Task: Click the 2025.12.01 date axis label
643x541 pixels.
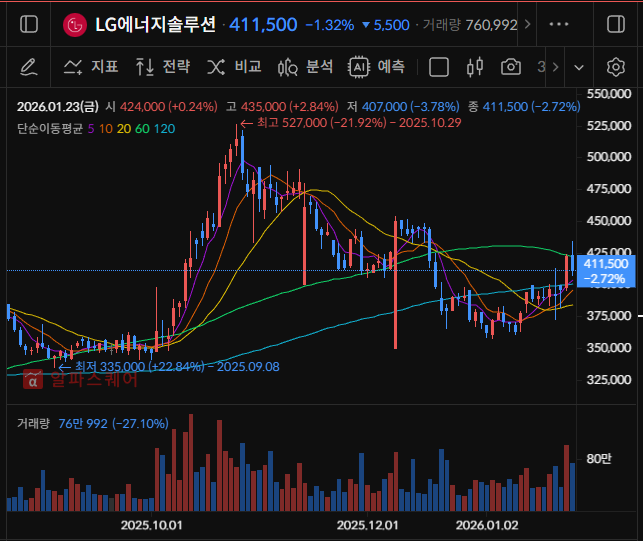Action: point(367,525)
